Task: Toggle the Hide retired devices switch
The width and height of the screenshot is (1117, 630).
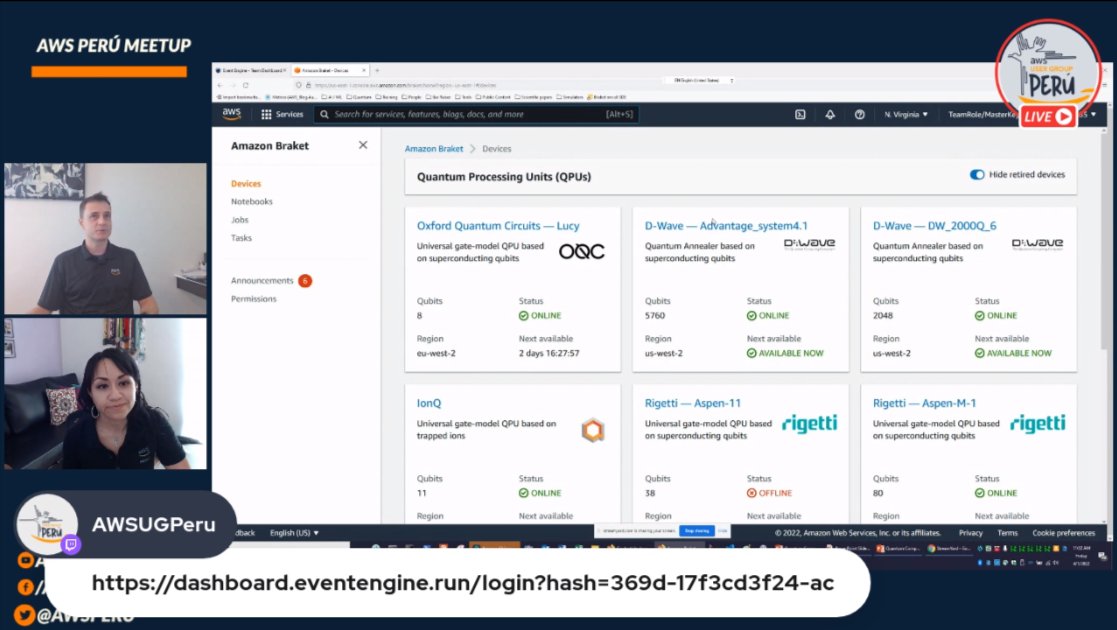Action: [x=977, y=175]
